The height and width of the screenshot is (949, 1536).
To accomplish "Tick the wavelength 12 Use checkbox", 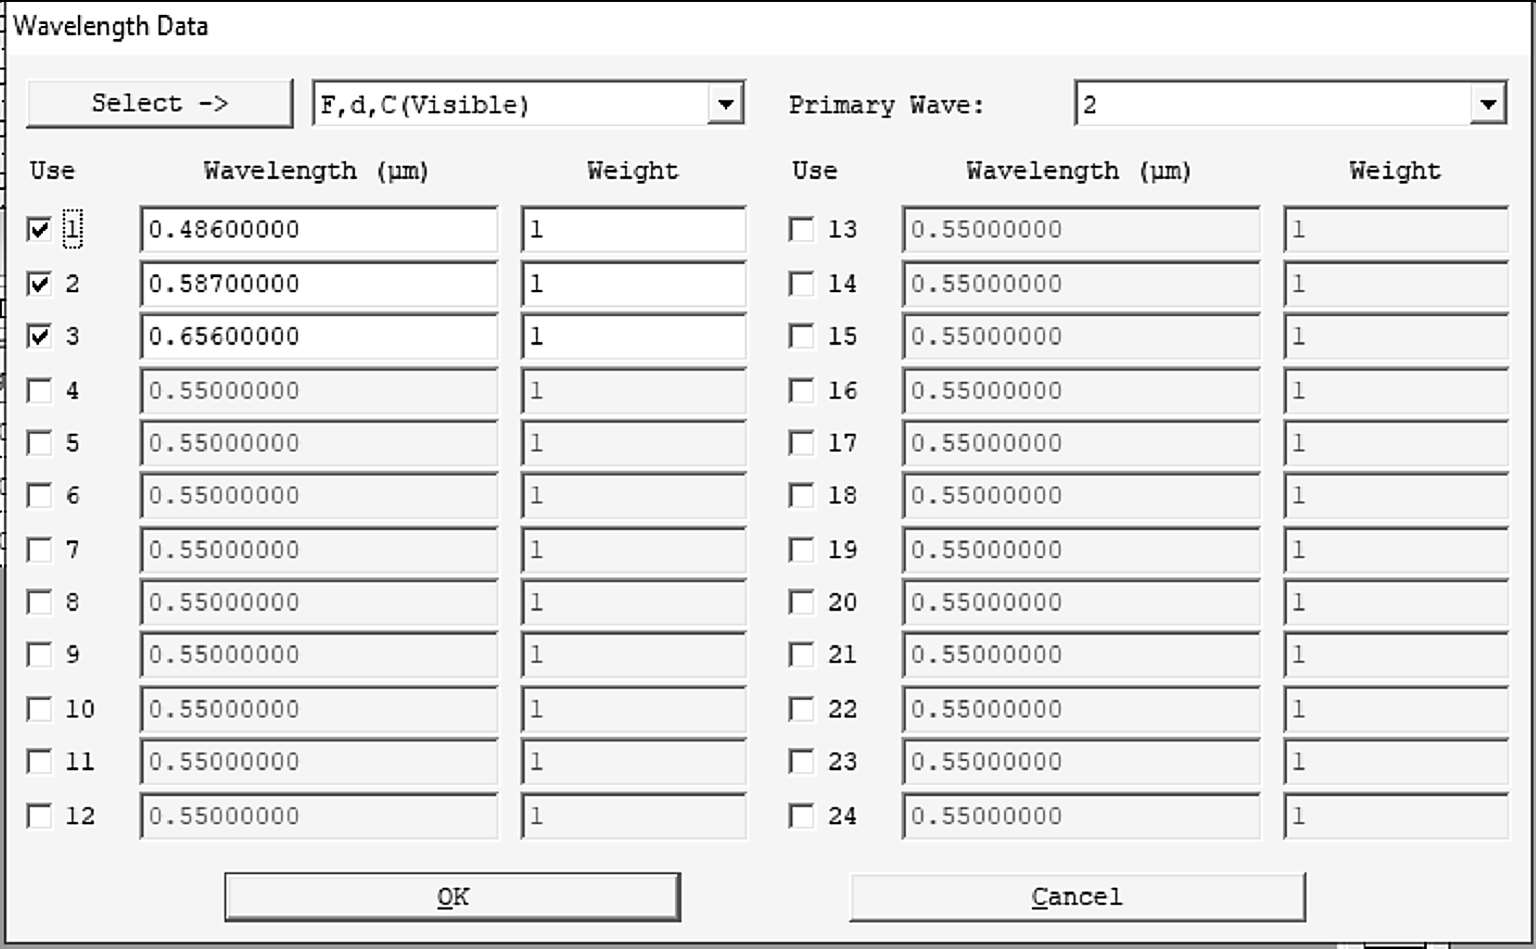I will tap(39, 816).
